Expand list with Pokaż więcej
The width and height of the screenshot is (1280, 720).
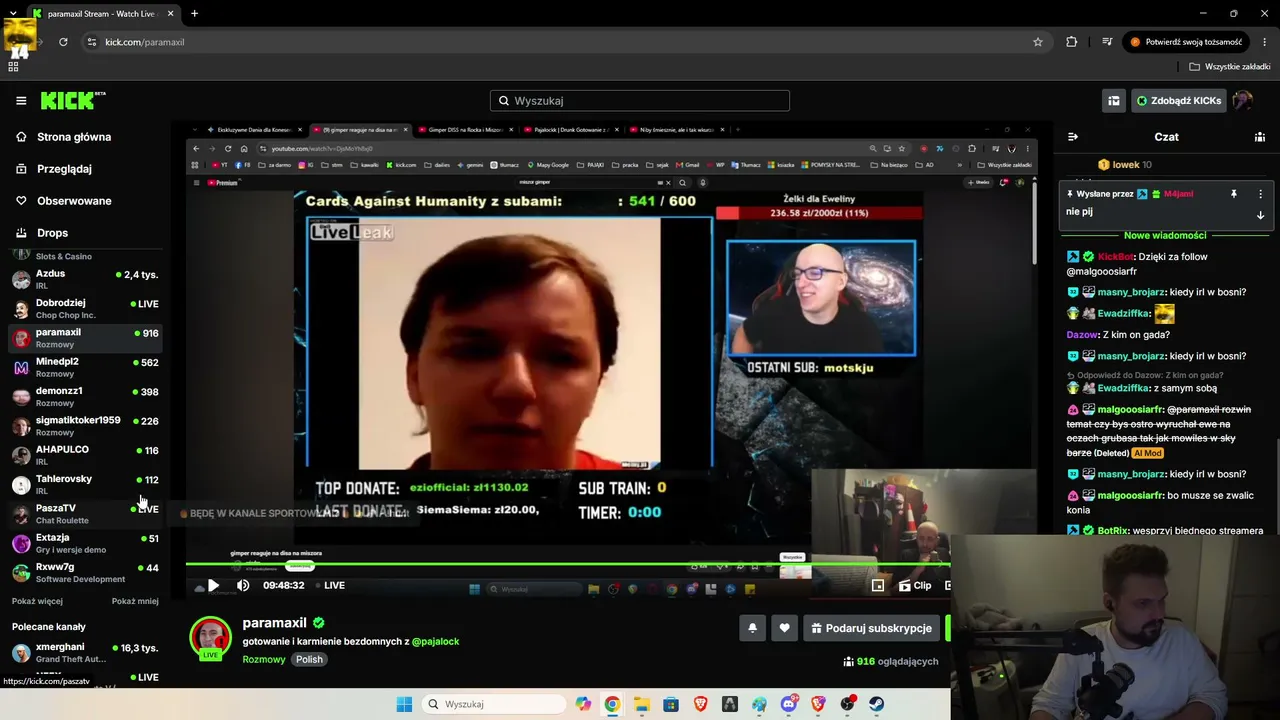(37, 601)
